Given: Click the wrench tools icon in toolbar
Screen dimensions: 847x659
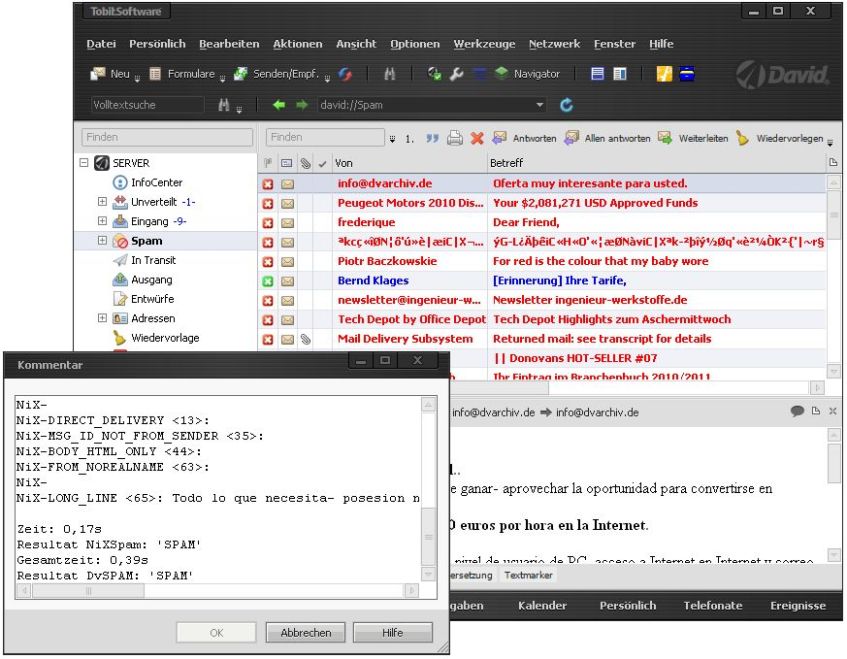Looking at the screenshot, I should pyautogui.click(x=457, y=74).
